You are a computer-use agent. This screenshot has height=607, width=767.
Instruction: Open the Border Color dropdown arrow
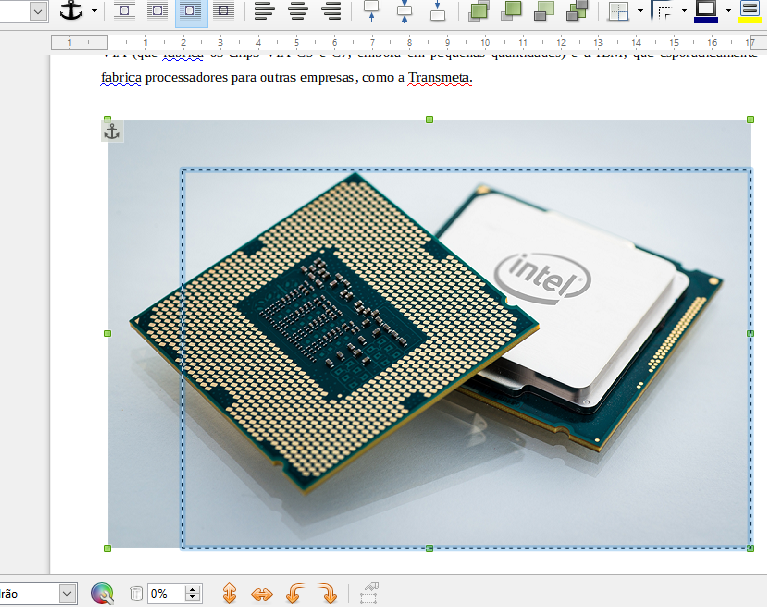(728, 10)
